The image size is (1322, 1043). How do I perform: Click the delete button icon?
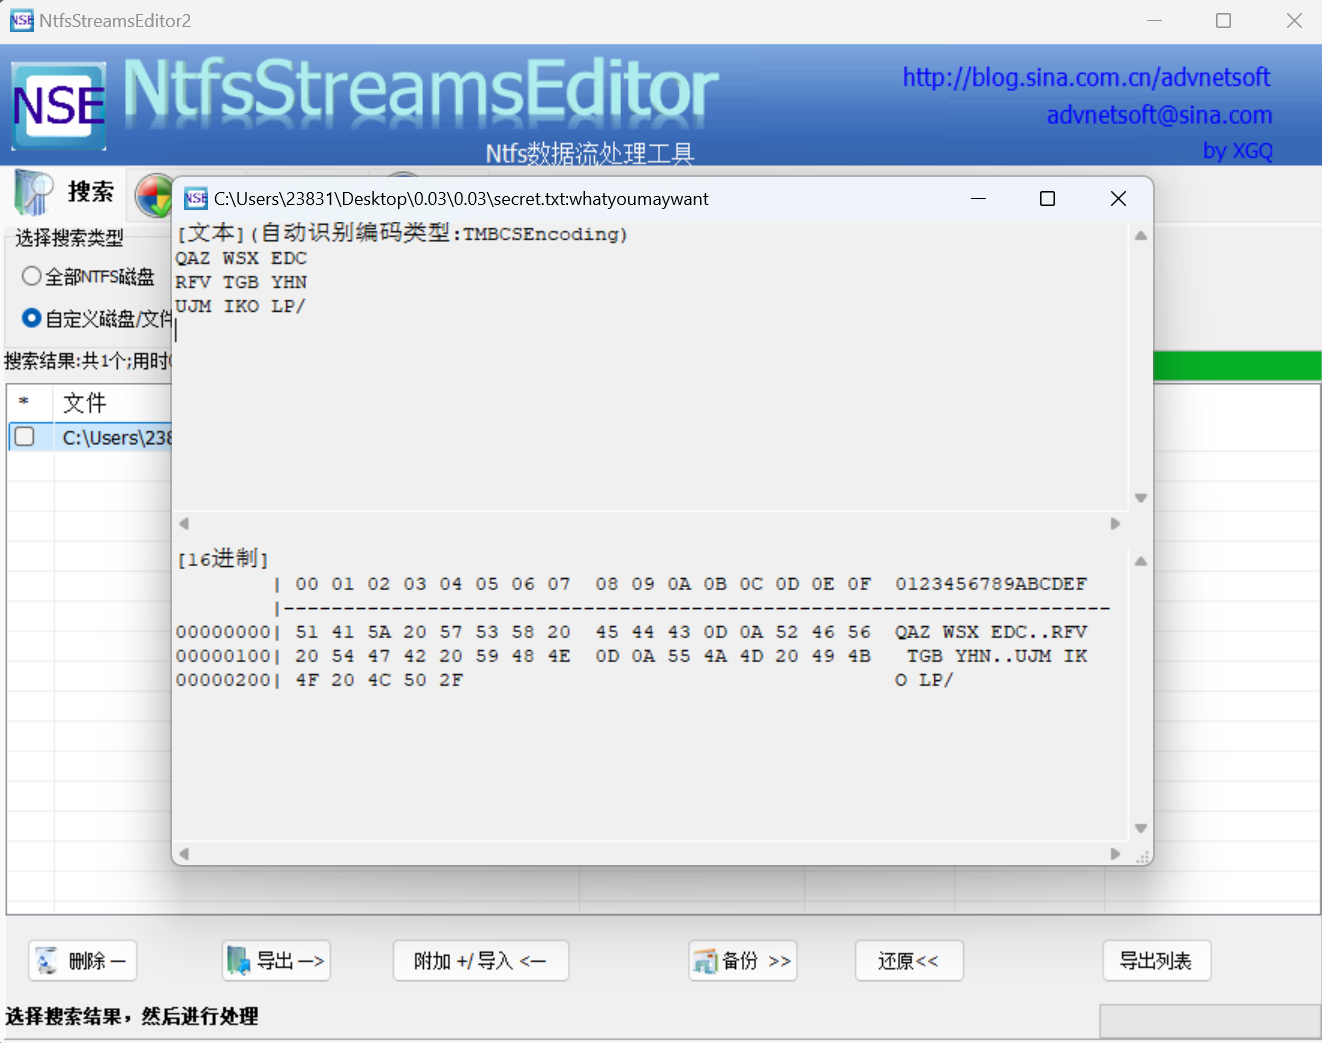47,961
